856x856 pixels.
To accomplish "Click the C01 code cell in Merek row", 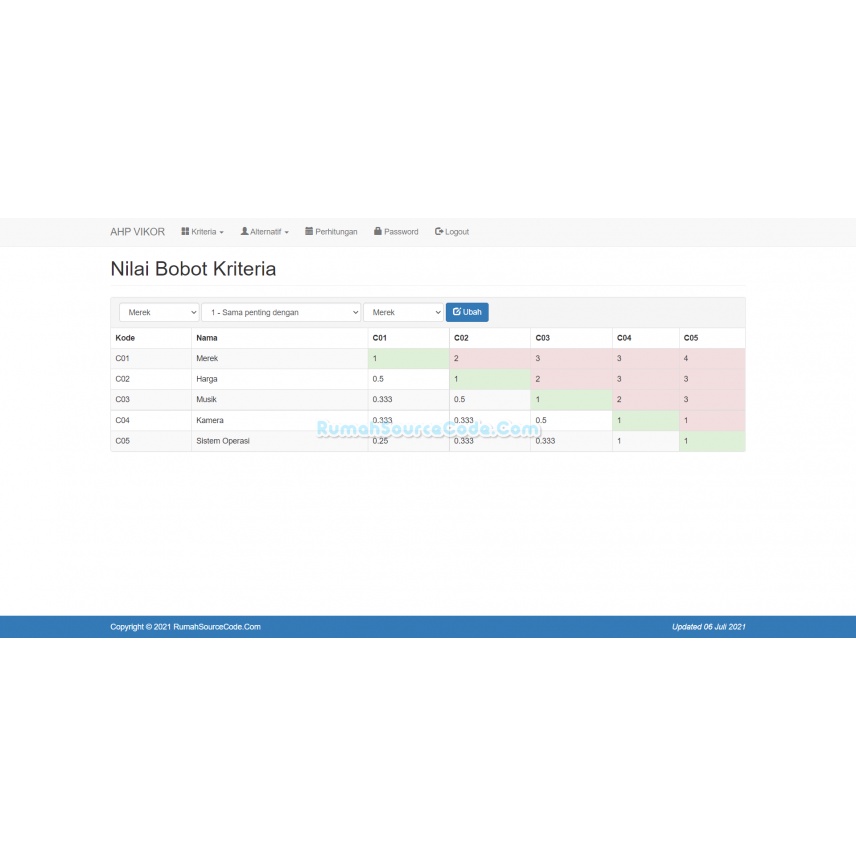I will [151, 359].
